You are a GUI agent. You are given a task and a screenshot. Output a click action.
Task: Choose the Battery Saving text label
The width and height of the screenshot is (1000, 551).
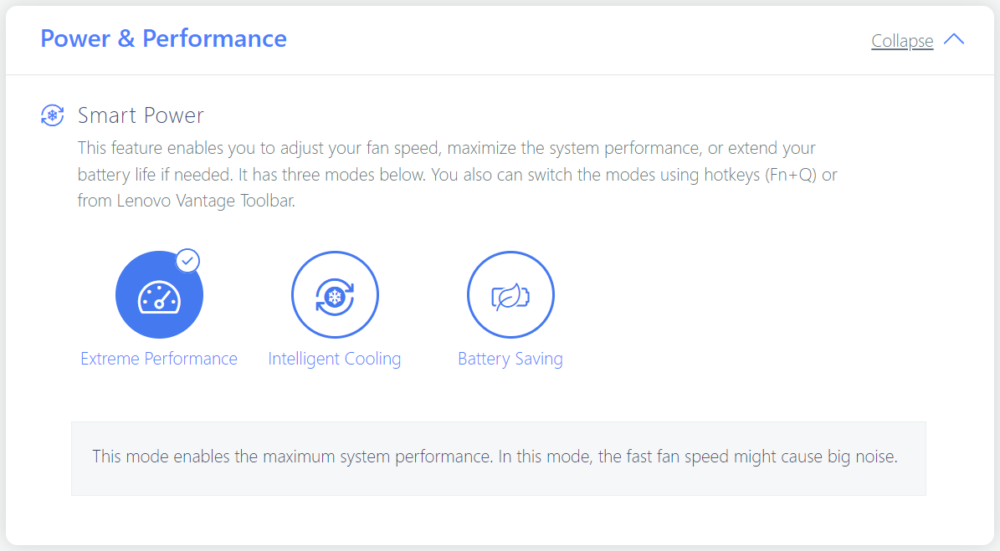tap(510, 359)
